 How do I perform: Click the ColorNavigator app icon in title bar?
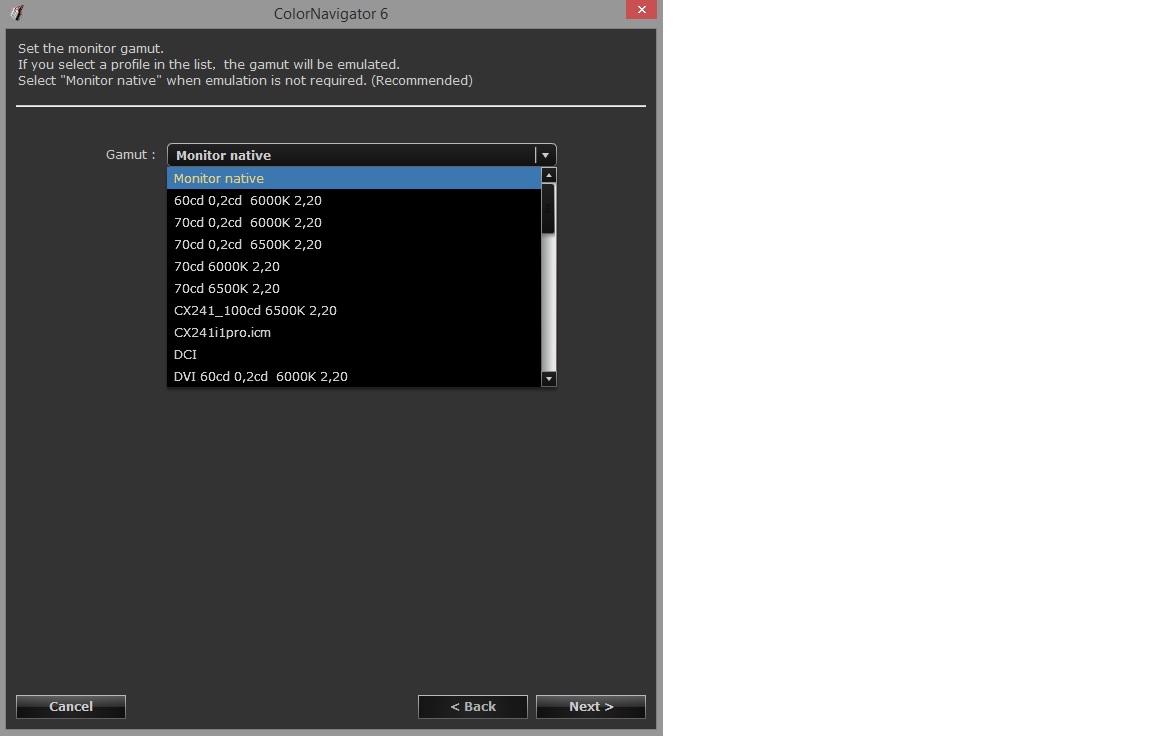[17, 13]
